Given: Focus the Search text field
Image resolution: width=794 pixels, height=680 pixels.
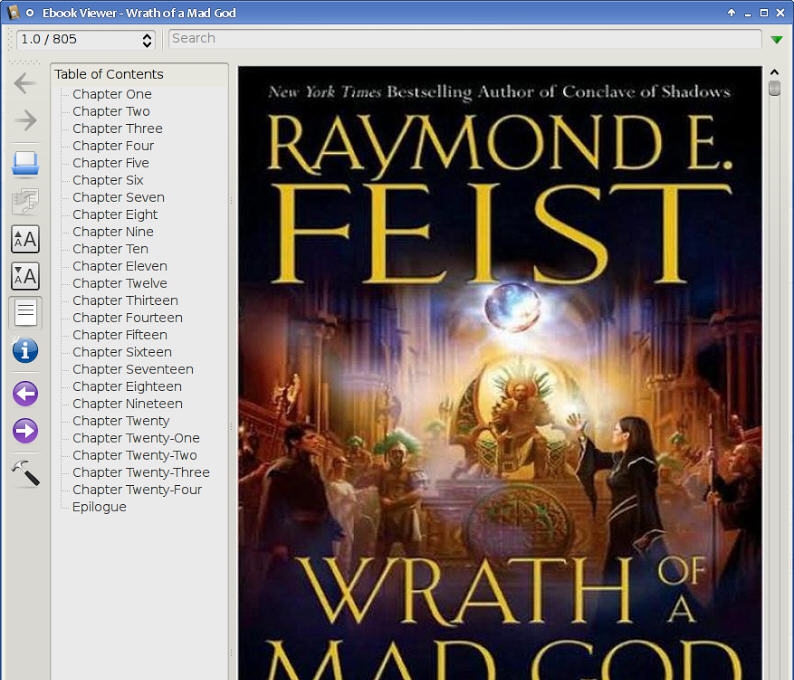Looking at the screenshot, I should click(x=464, y=38).
